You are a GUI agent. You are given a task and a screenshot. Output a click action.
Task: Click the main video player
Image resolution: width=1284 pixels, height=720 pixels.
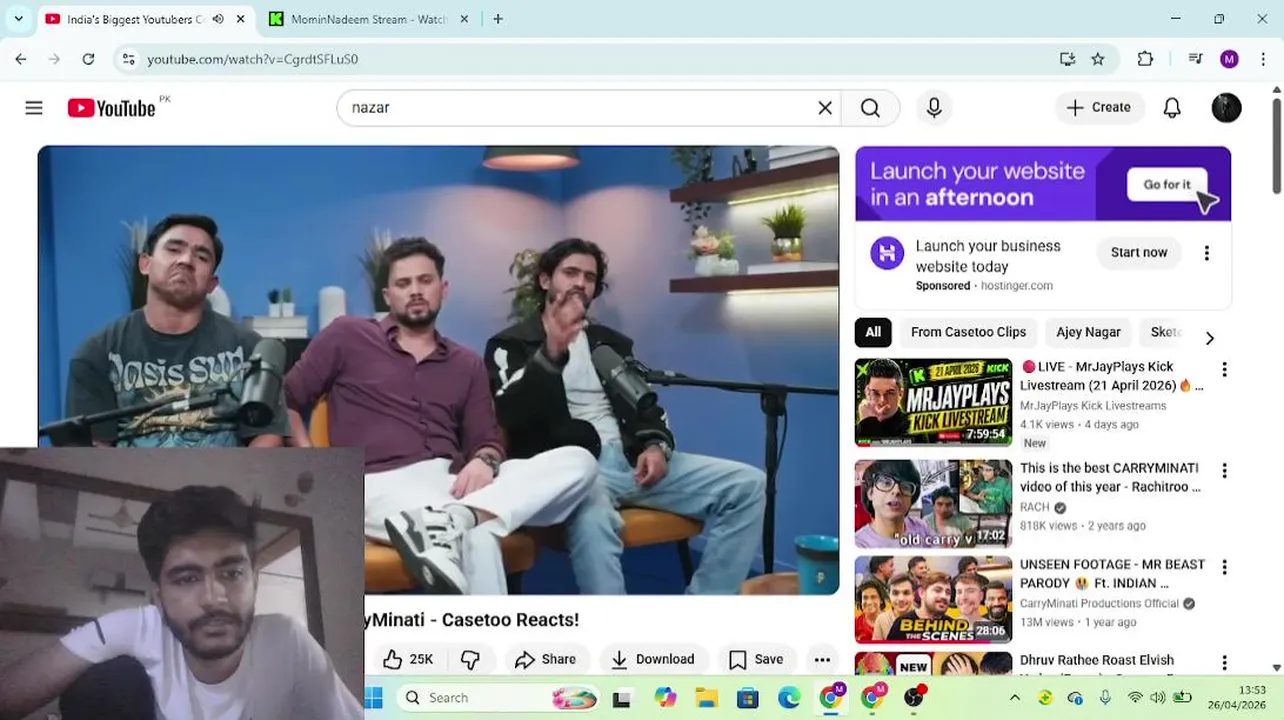pyautogui.click(x=438, y=370)
